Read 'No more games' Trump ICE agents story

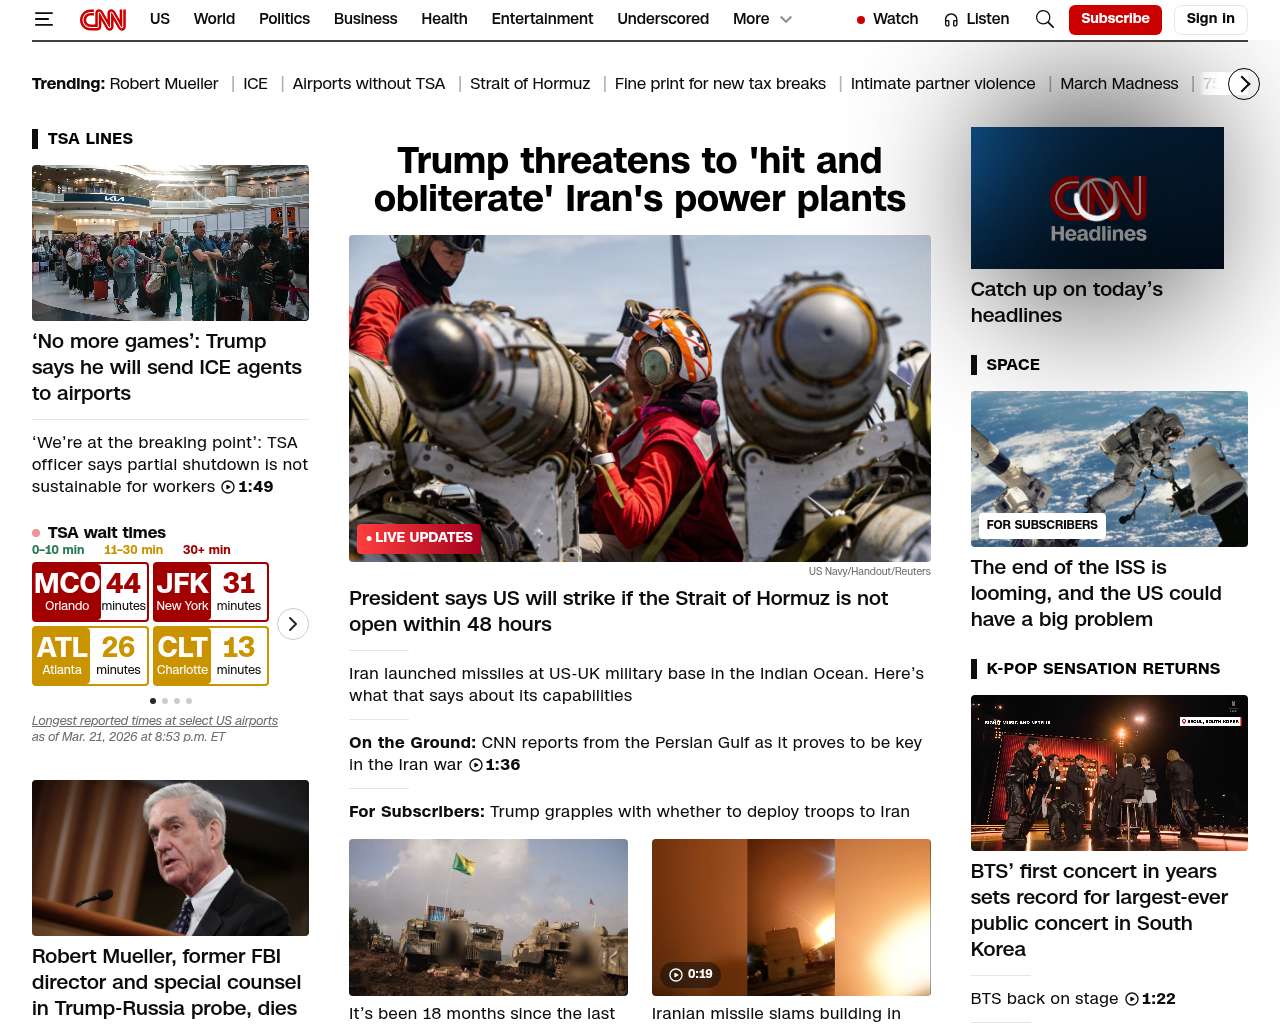(x=167, y=367)
